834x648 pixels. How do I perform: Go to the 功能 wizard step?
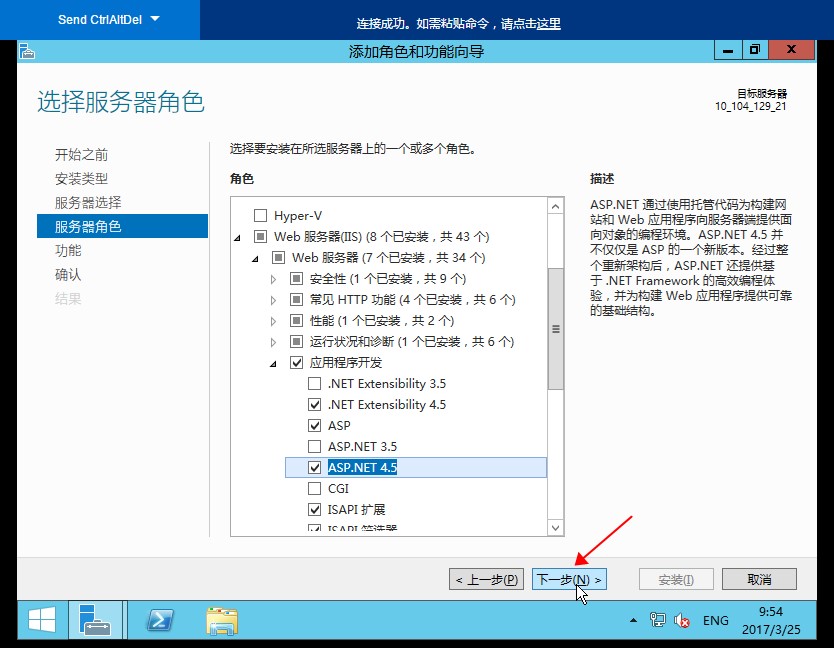68,251
